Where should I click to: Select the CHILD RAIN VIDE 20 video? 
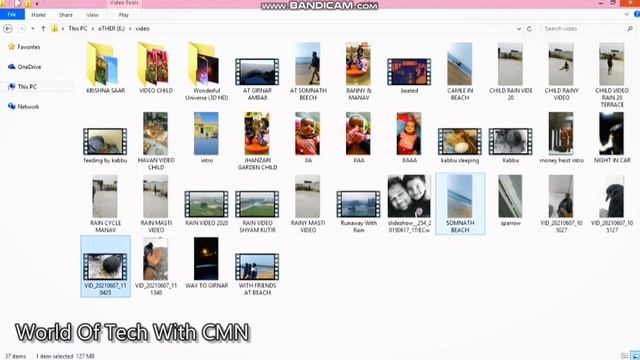click(x=511, y=71)
